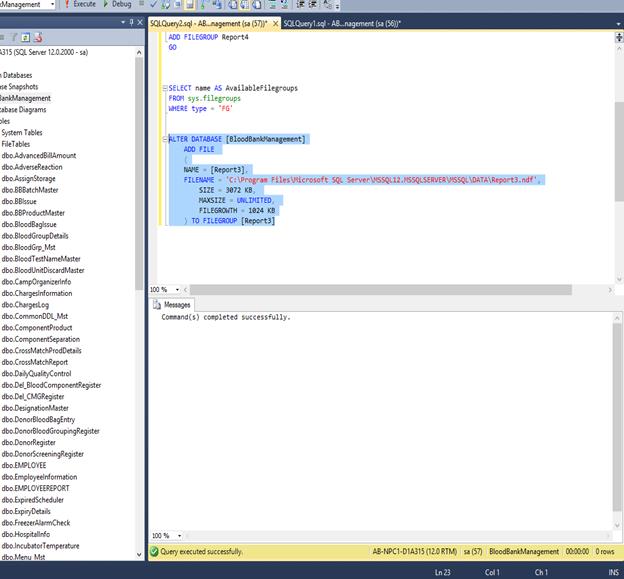Click the Debug button in toolbar
Viewport: 624px width, 579px height.
[120, 5]
